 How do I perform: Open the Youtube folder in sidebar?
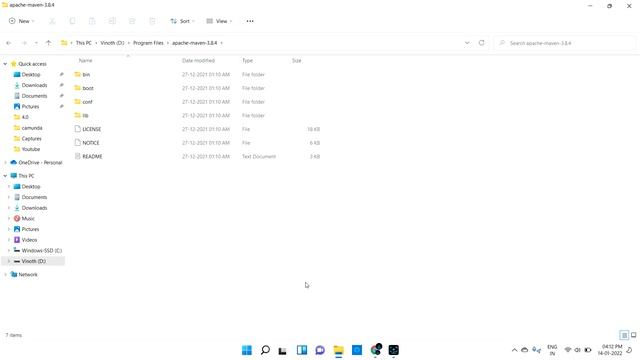[31, 149]
